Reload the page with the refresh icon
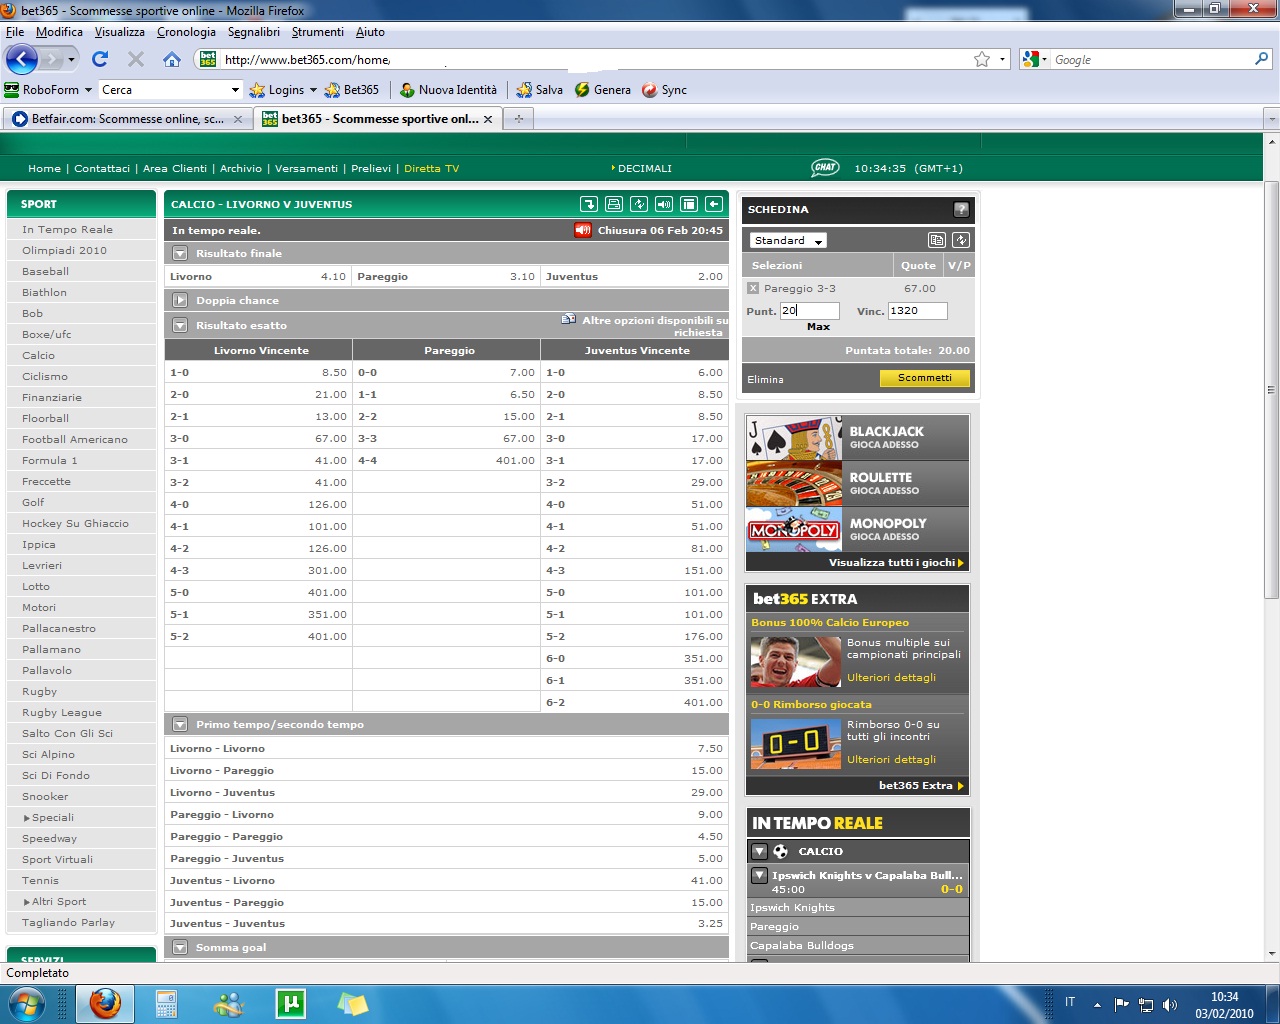Screen dimensions: 1280x1024 [100, 59]
